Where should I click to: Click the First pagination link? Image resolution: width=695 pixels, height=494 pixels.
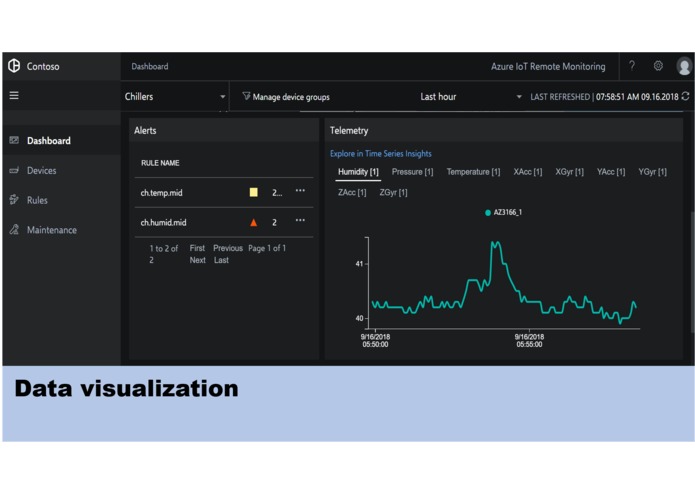(x=197, y=248)
